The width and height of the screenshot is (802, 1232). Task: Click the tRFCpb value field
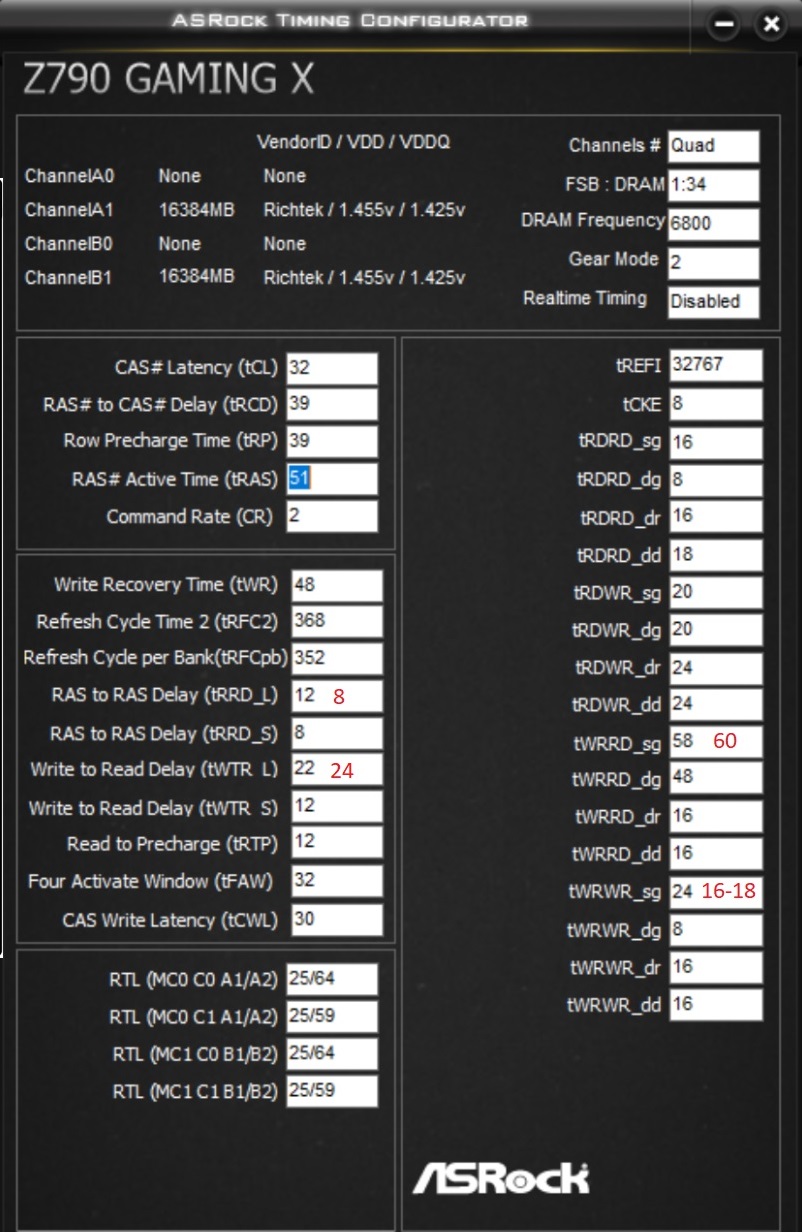click(337, 659)
